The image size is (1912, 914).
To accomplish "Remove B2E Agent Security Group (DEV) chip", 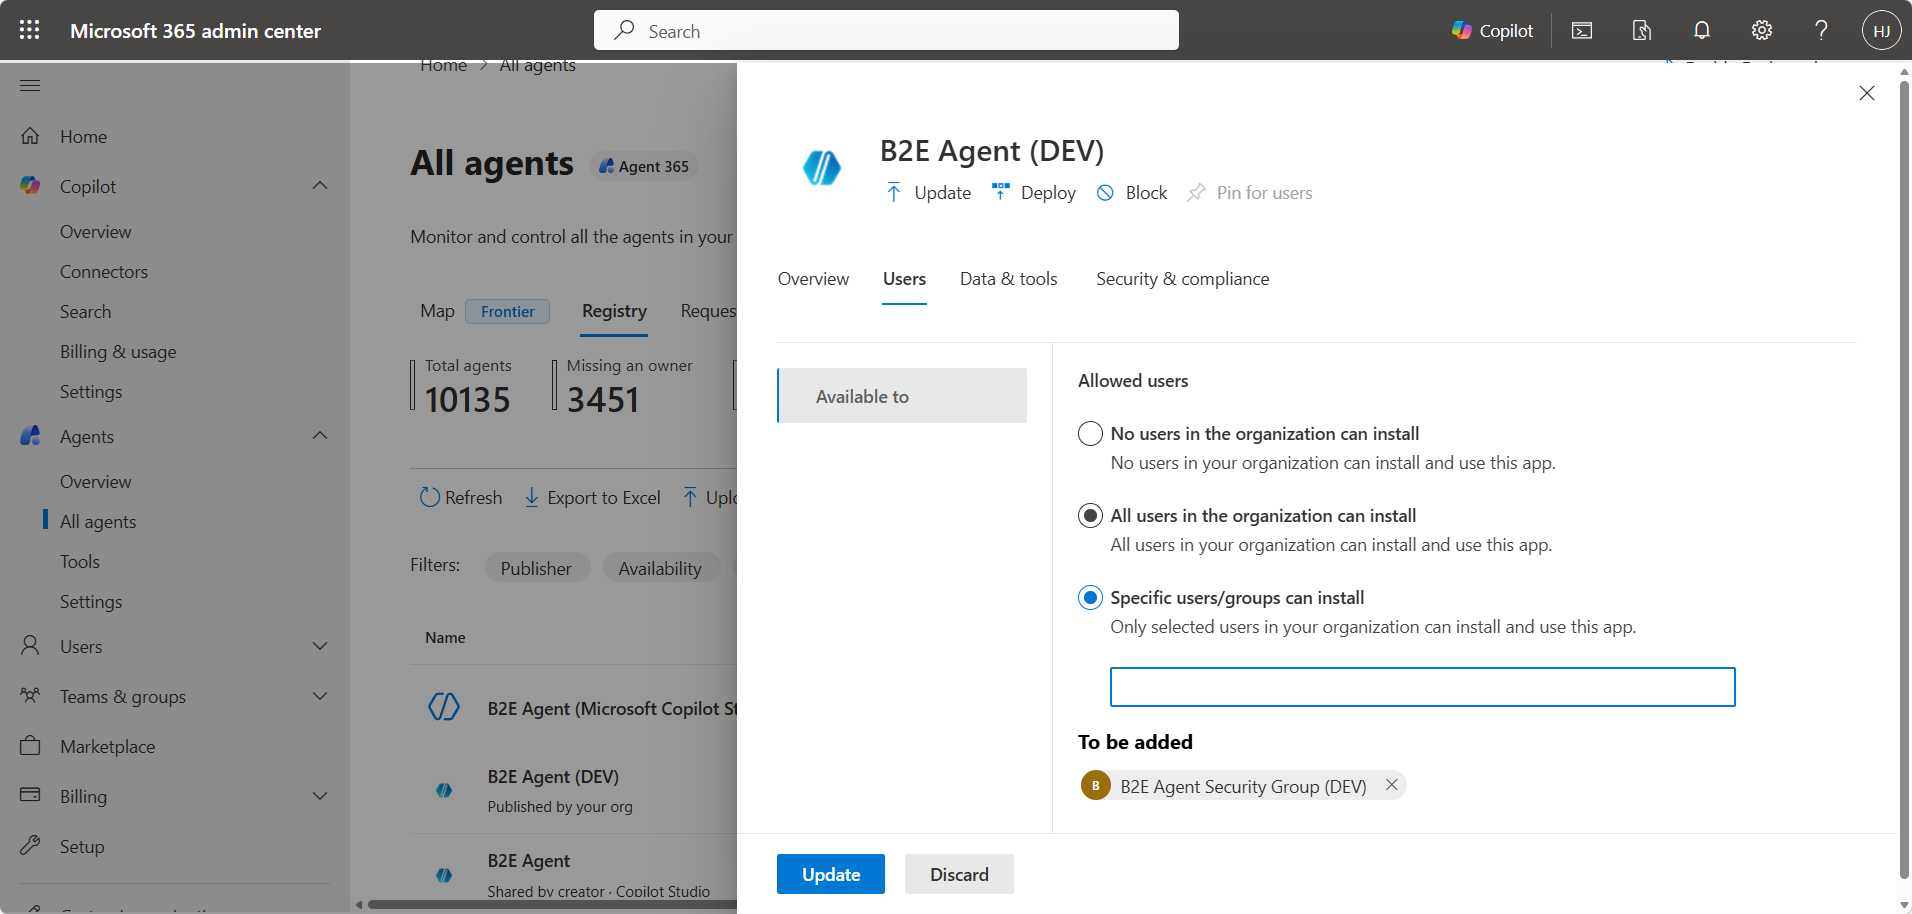I will coord(1391,785).
